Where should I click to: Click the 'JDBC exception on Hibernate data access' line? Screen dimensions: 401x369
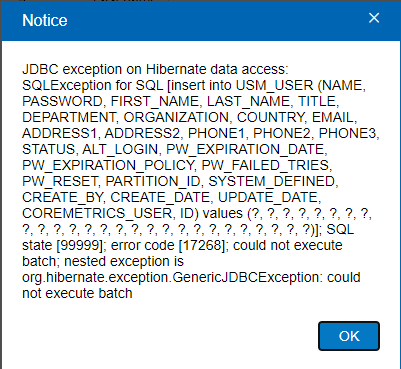point(155,70)
